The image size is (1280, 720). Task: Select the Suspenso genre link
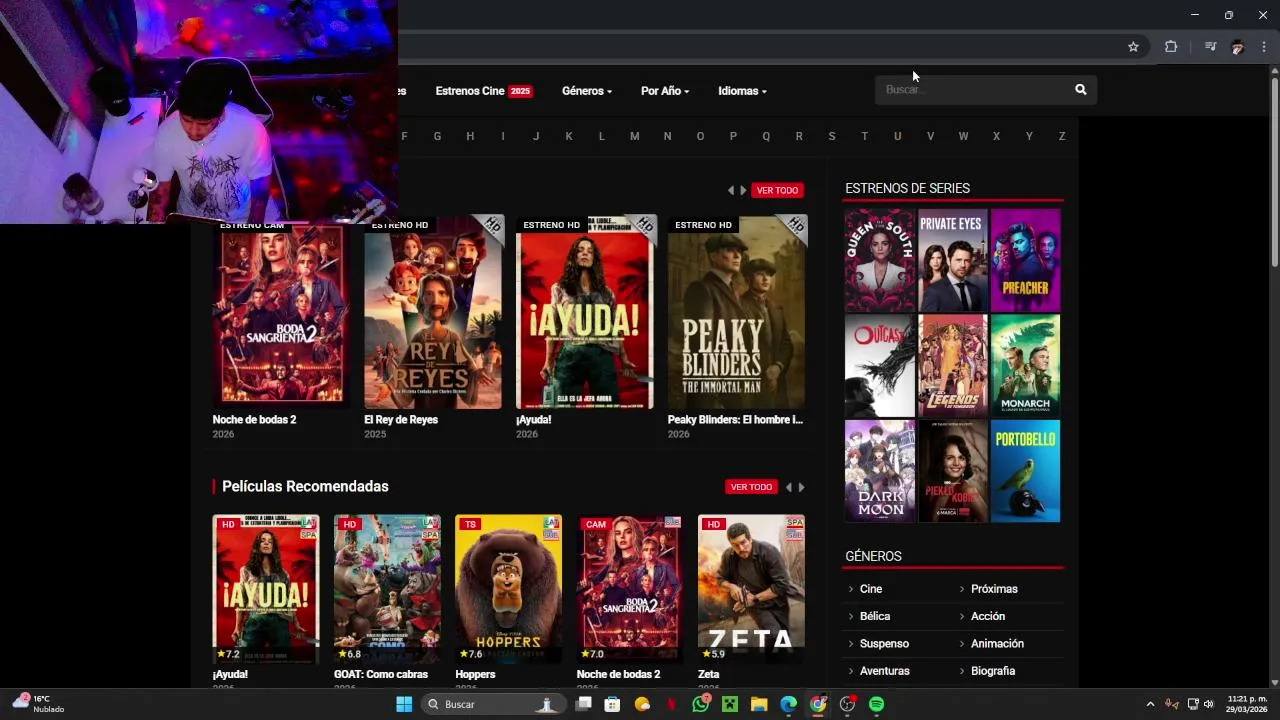pyautogui.click(x=884, y=644)
